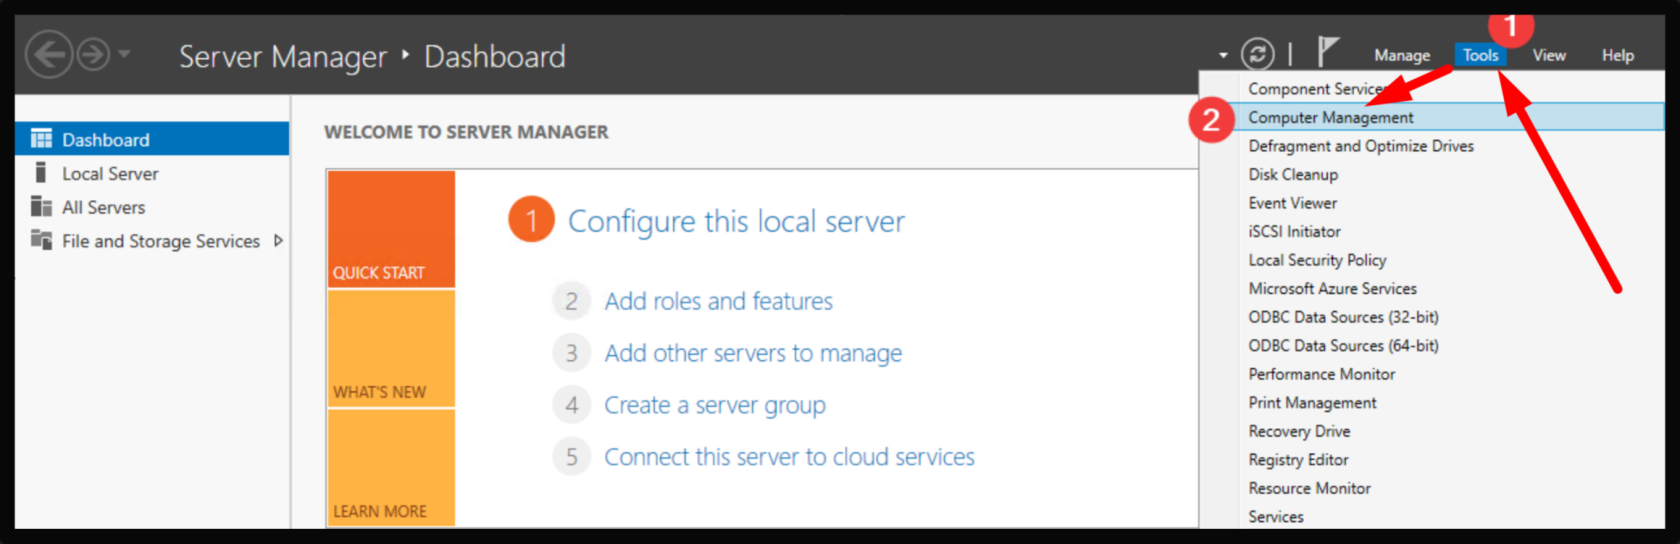Click Add other servers to manage
The height and width of the screenshot is (544, 1680).
pos(753,353)
